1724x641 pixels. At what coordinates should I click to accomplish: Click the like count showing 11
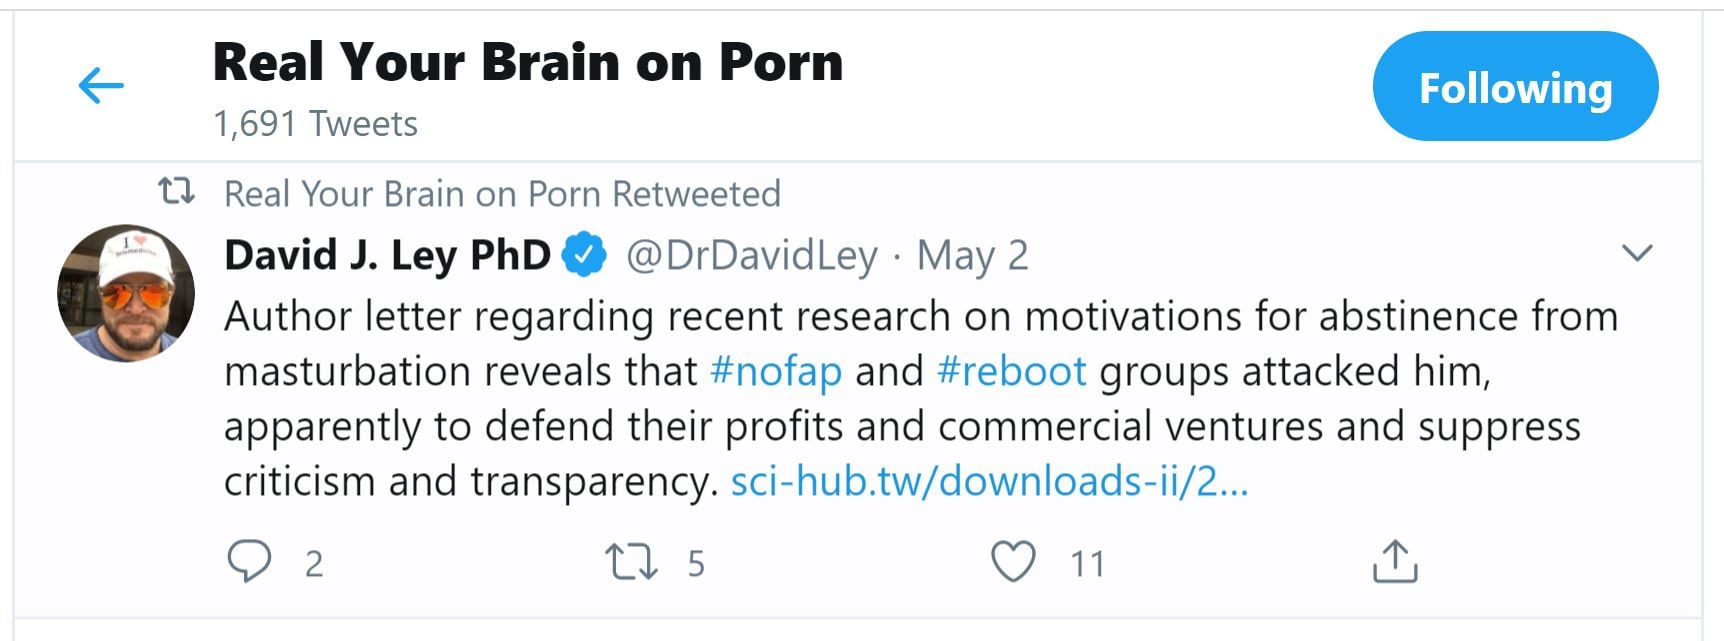click(1087, 564)
